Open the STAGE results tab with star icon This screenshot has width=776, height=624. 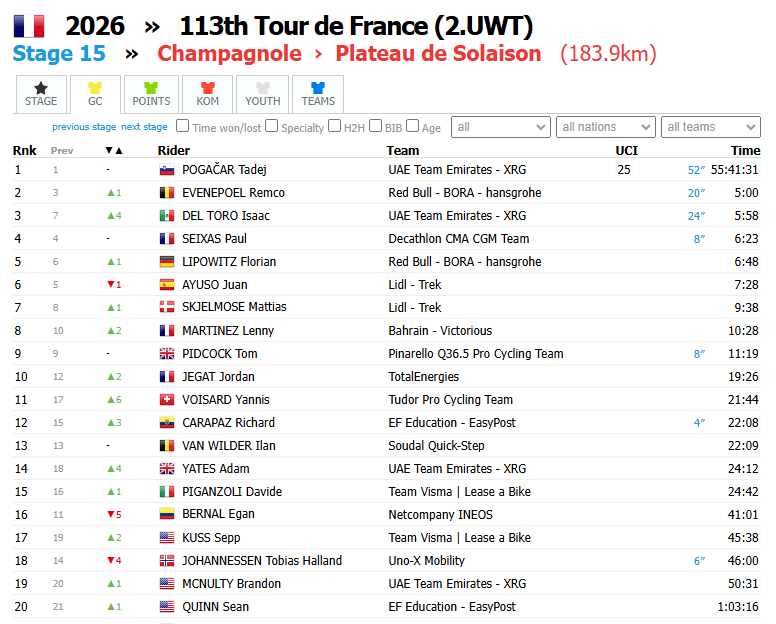41,95
